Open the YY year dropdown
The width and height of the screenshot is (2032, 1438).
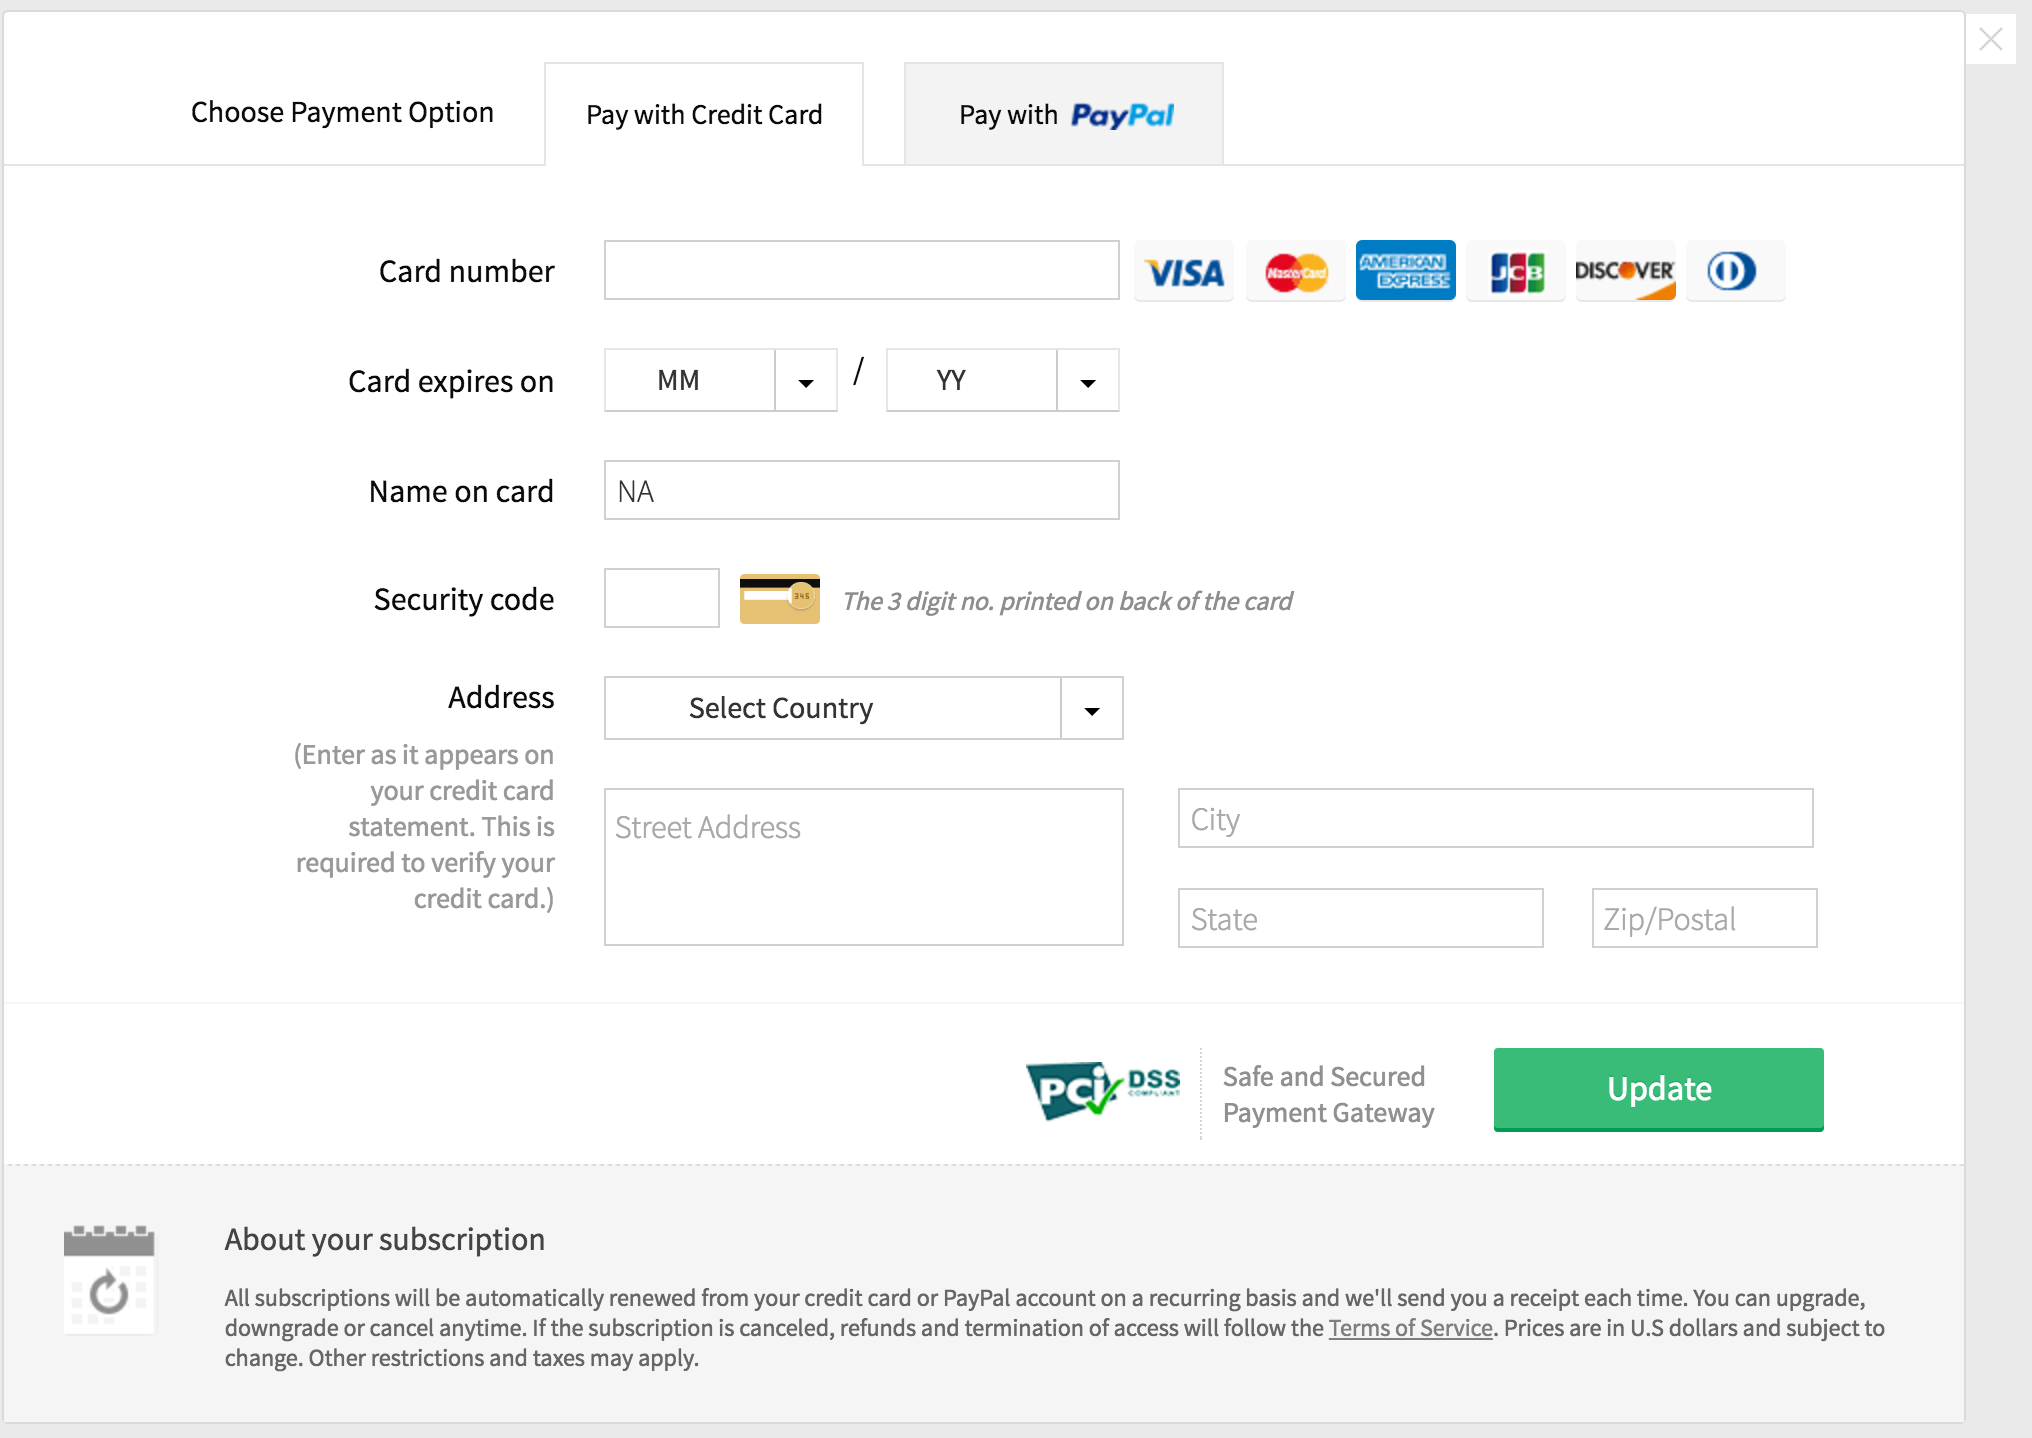pyautogui.click(x=1087, y=380)
